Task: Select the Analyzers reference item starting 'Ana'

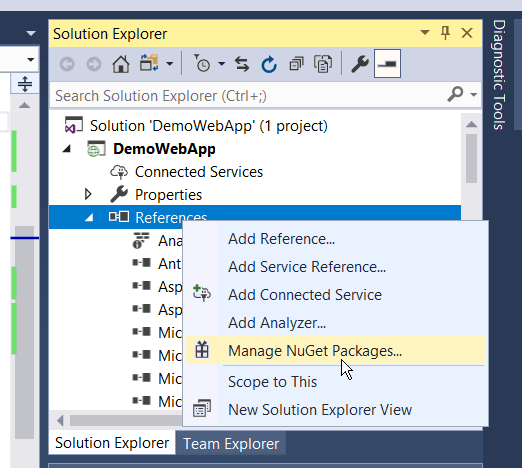Action: point(170,241)
